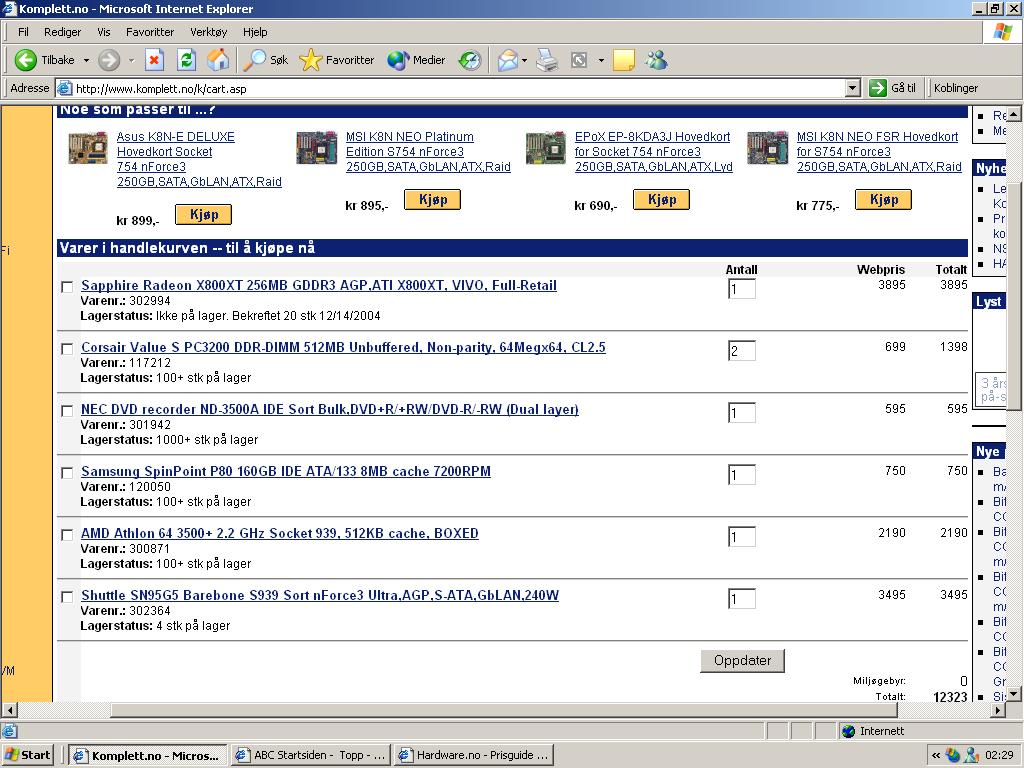Click the horizontal scrollbar thumb

click(504, 709)
